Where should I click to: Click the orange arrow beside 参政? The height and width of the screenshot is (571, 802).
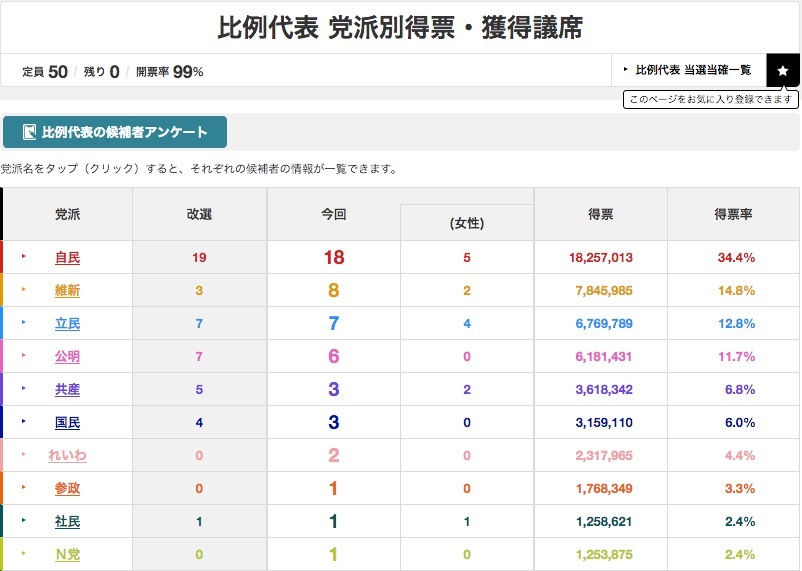coord(24,487)
